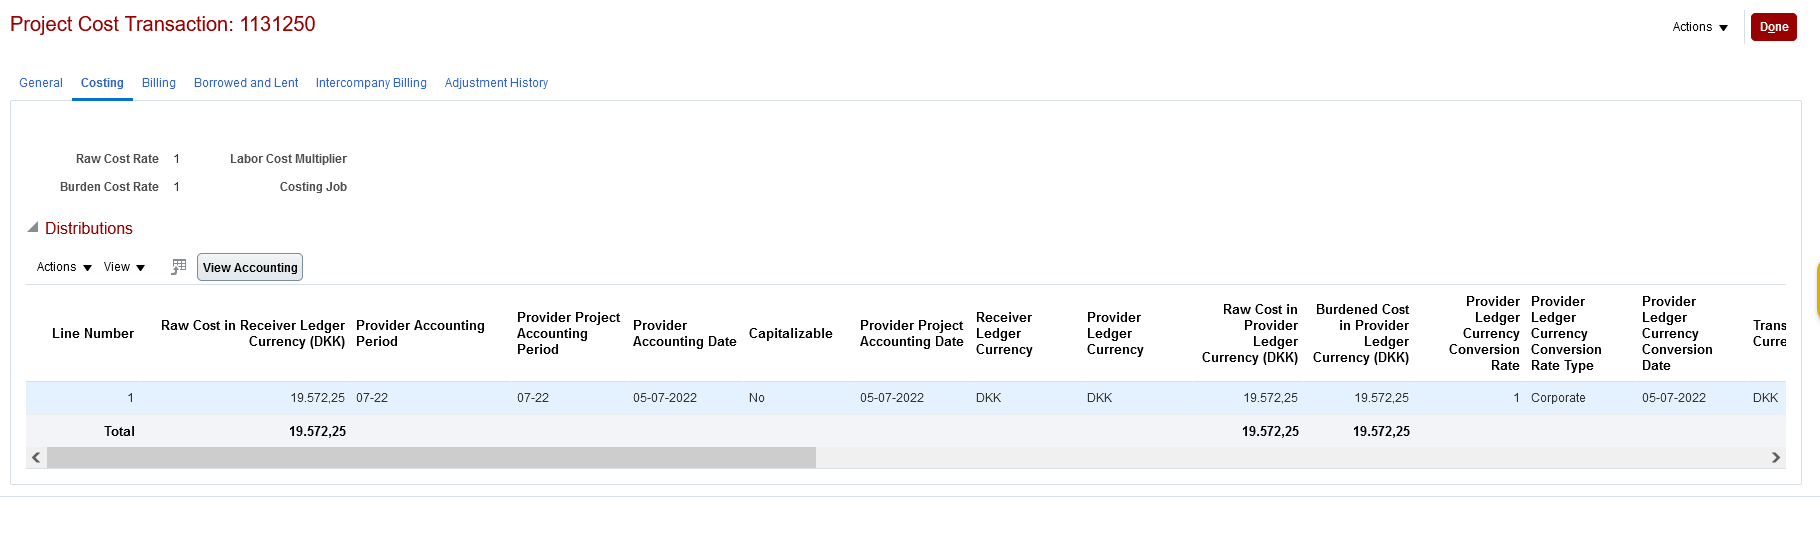Click the Provider Accounting Period column header
This screenshot has width=1820, height=541.
tap(420, 334)
